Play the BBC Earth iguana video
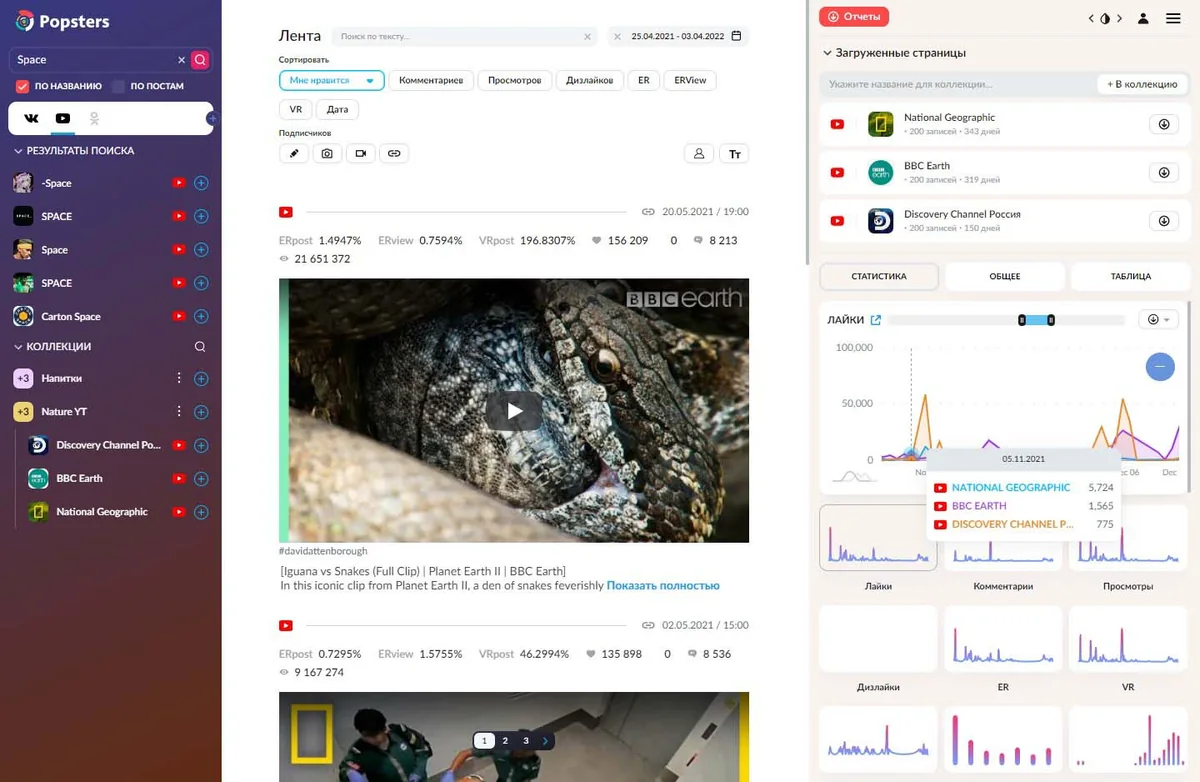The height and width of the screenshot is (782, 1200). click(x=514, y=410)
